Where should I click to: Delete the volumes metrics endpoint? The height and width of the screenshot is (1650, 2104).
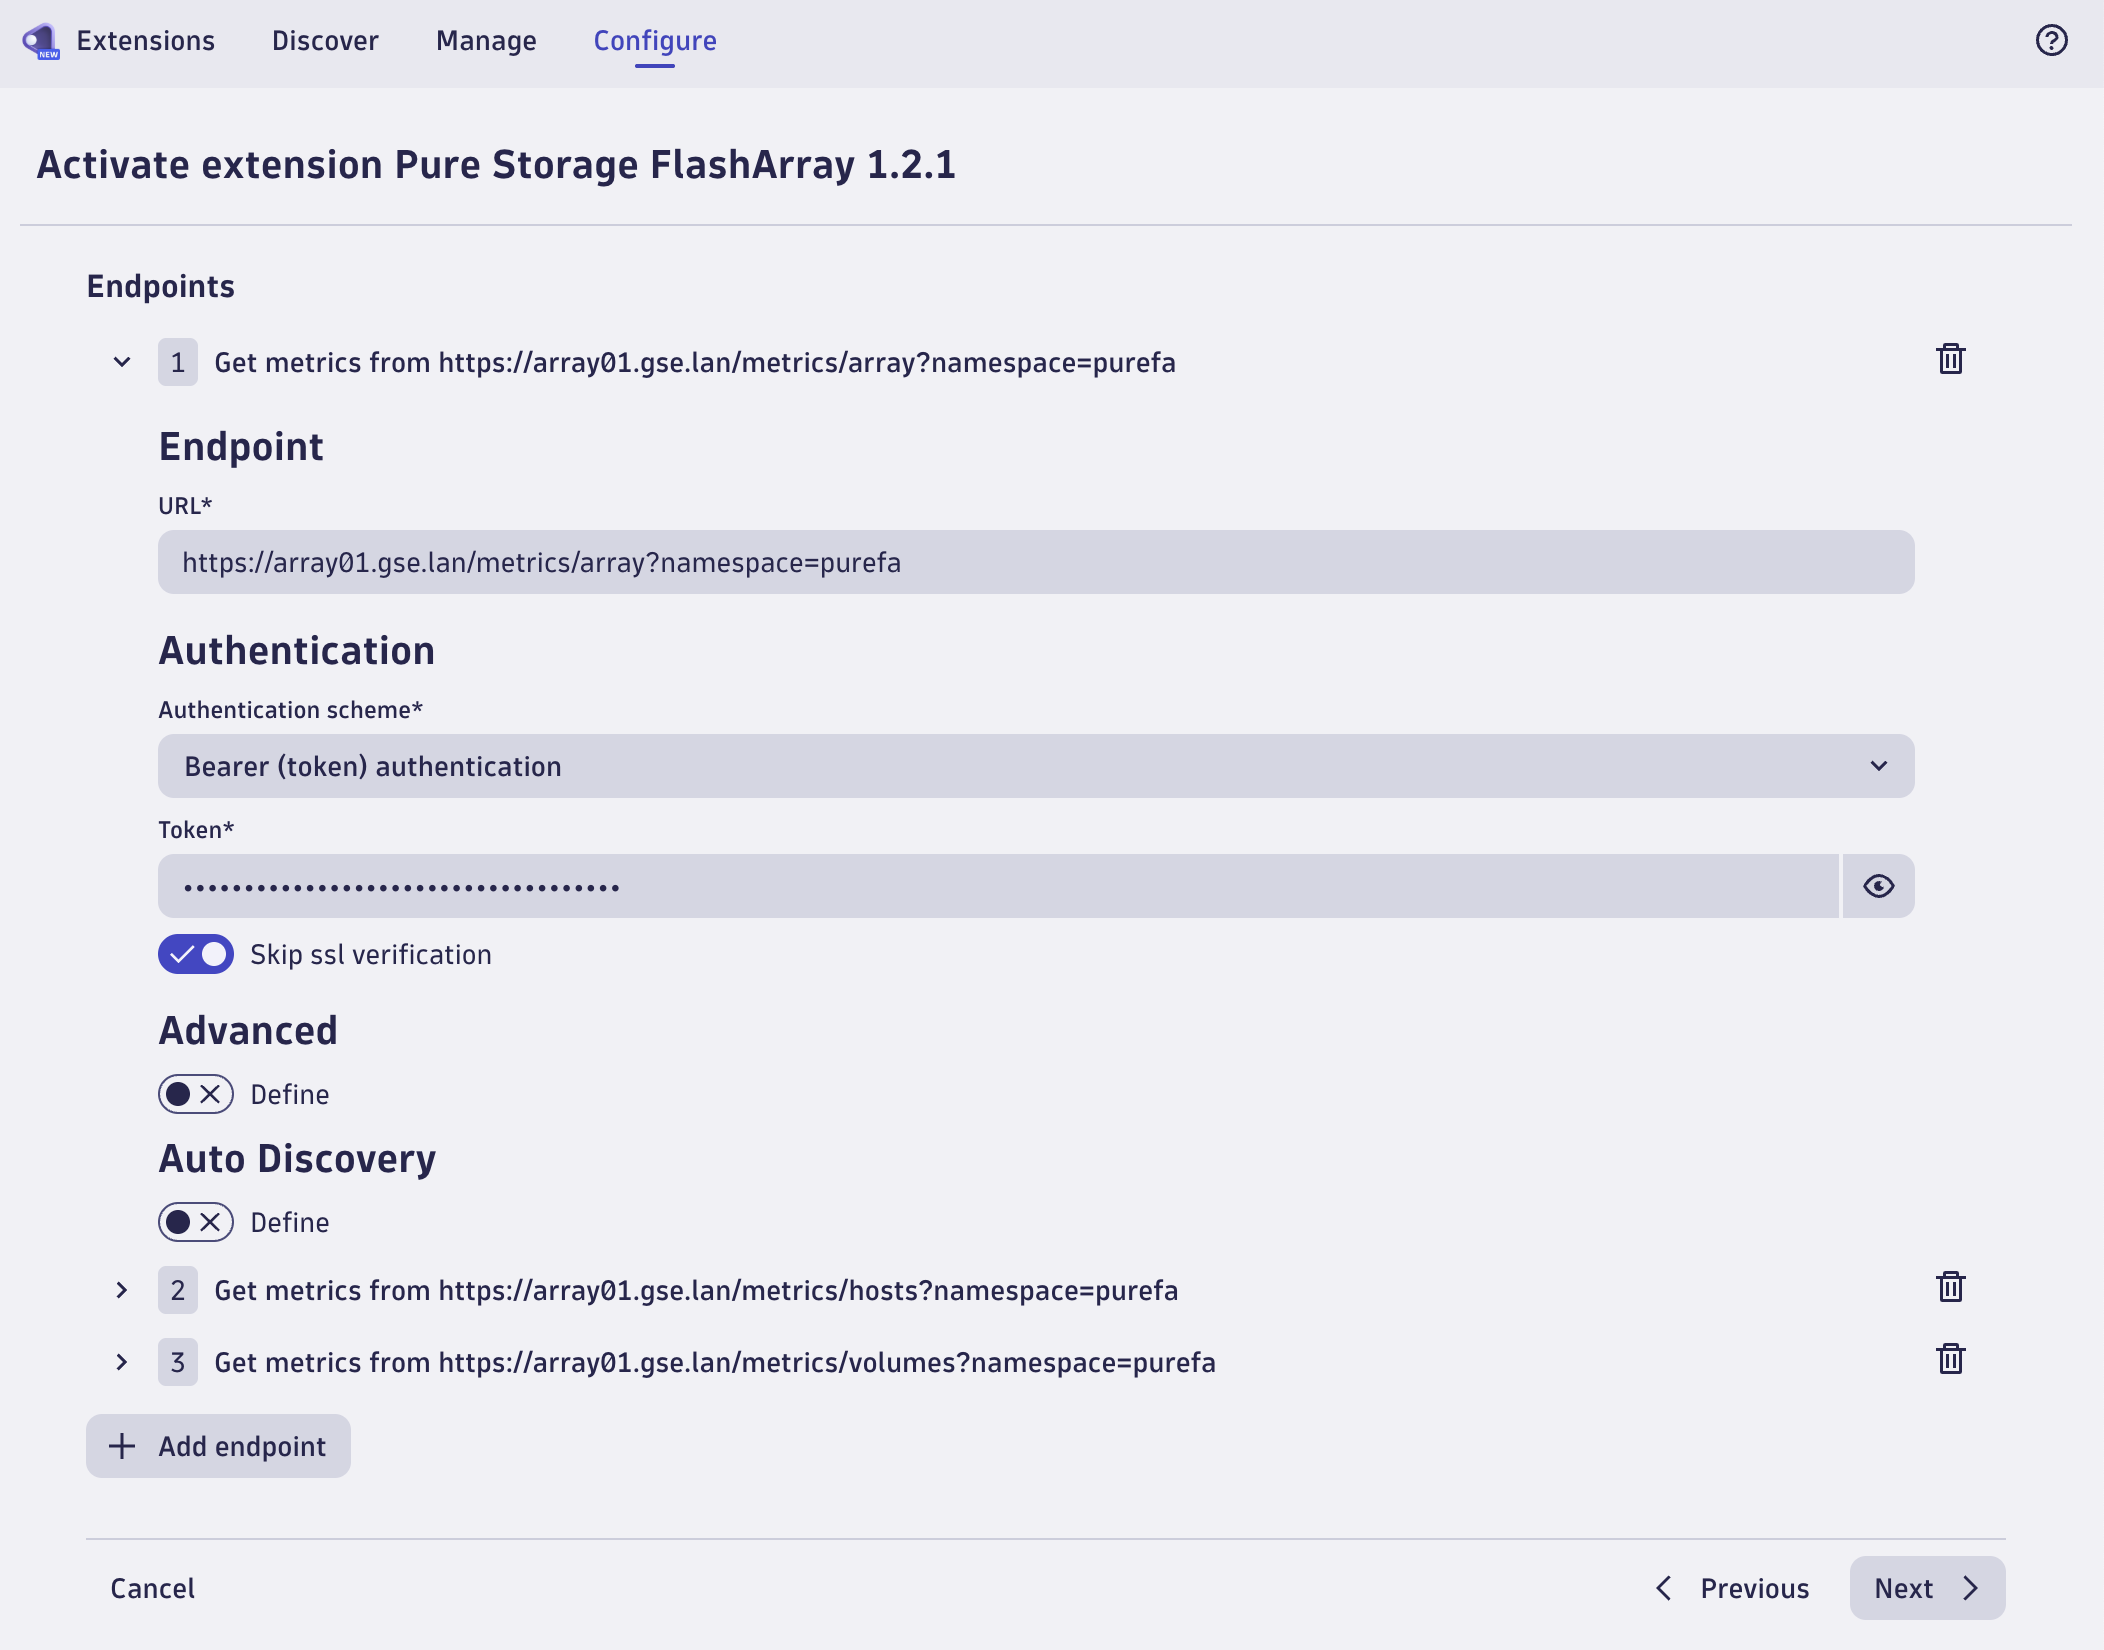click(x=1950, y=1361)
